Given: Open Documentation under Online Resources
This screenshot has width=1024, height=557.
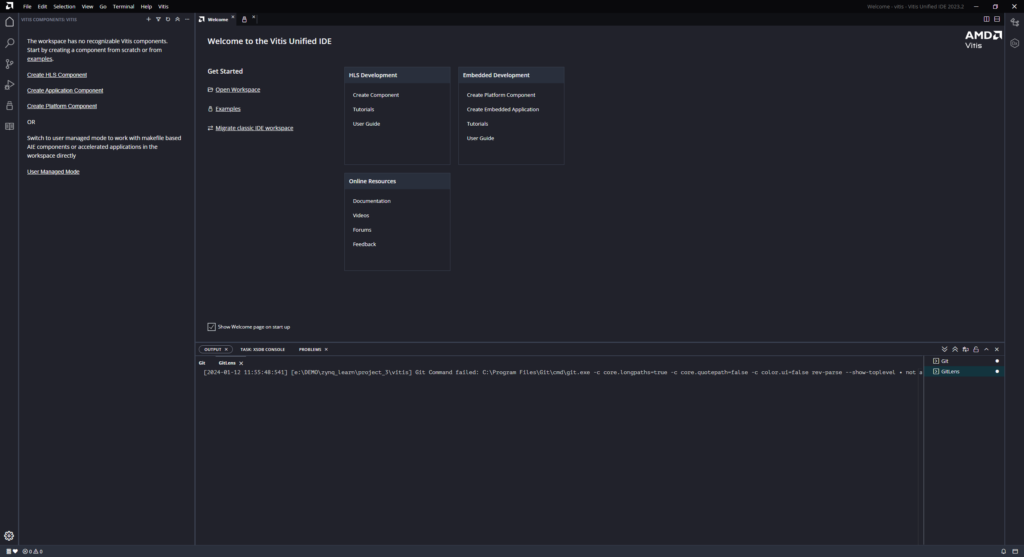Looking at the screenshot, I should pos(372,201).
